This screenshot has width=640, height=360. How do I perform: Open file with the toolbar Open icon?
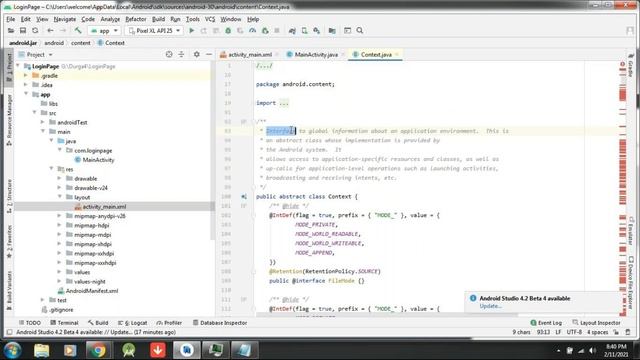tap(11, 31)
